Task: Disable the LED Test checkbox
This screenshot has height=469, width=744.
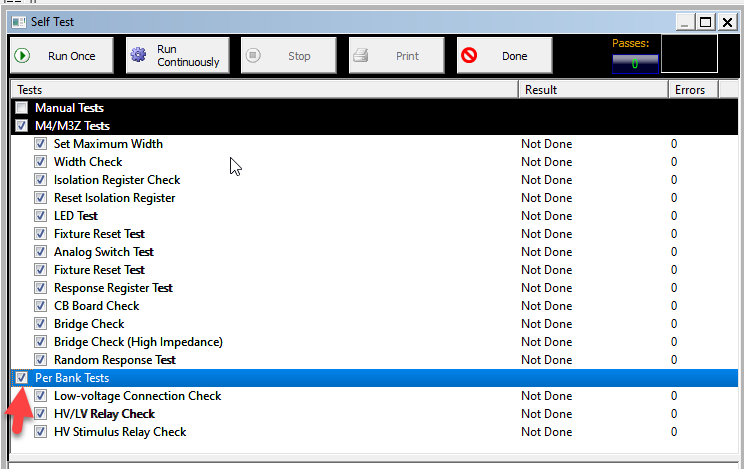Action: [x=41, y=216]
